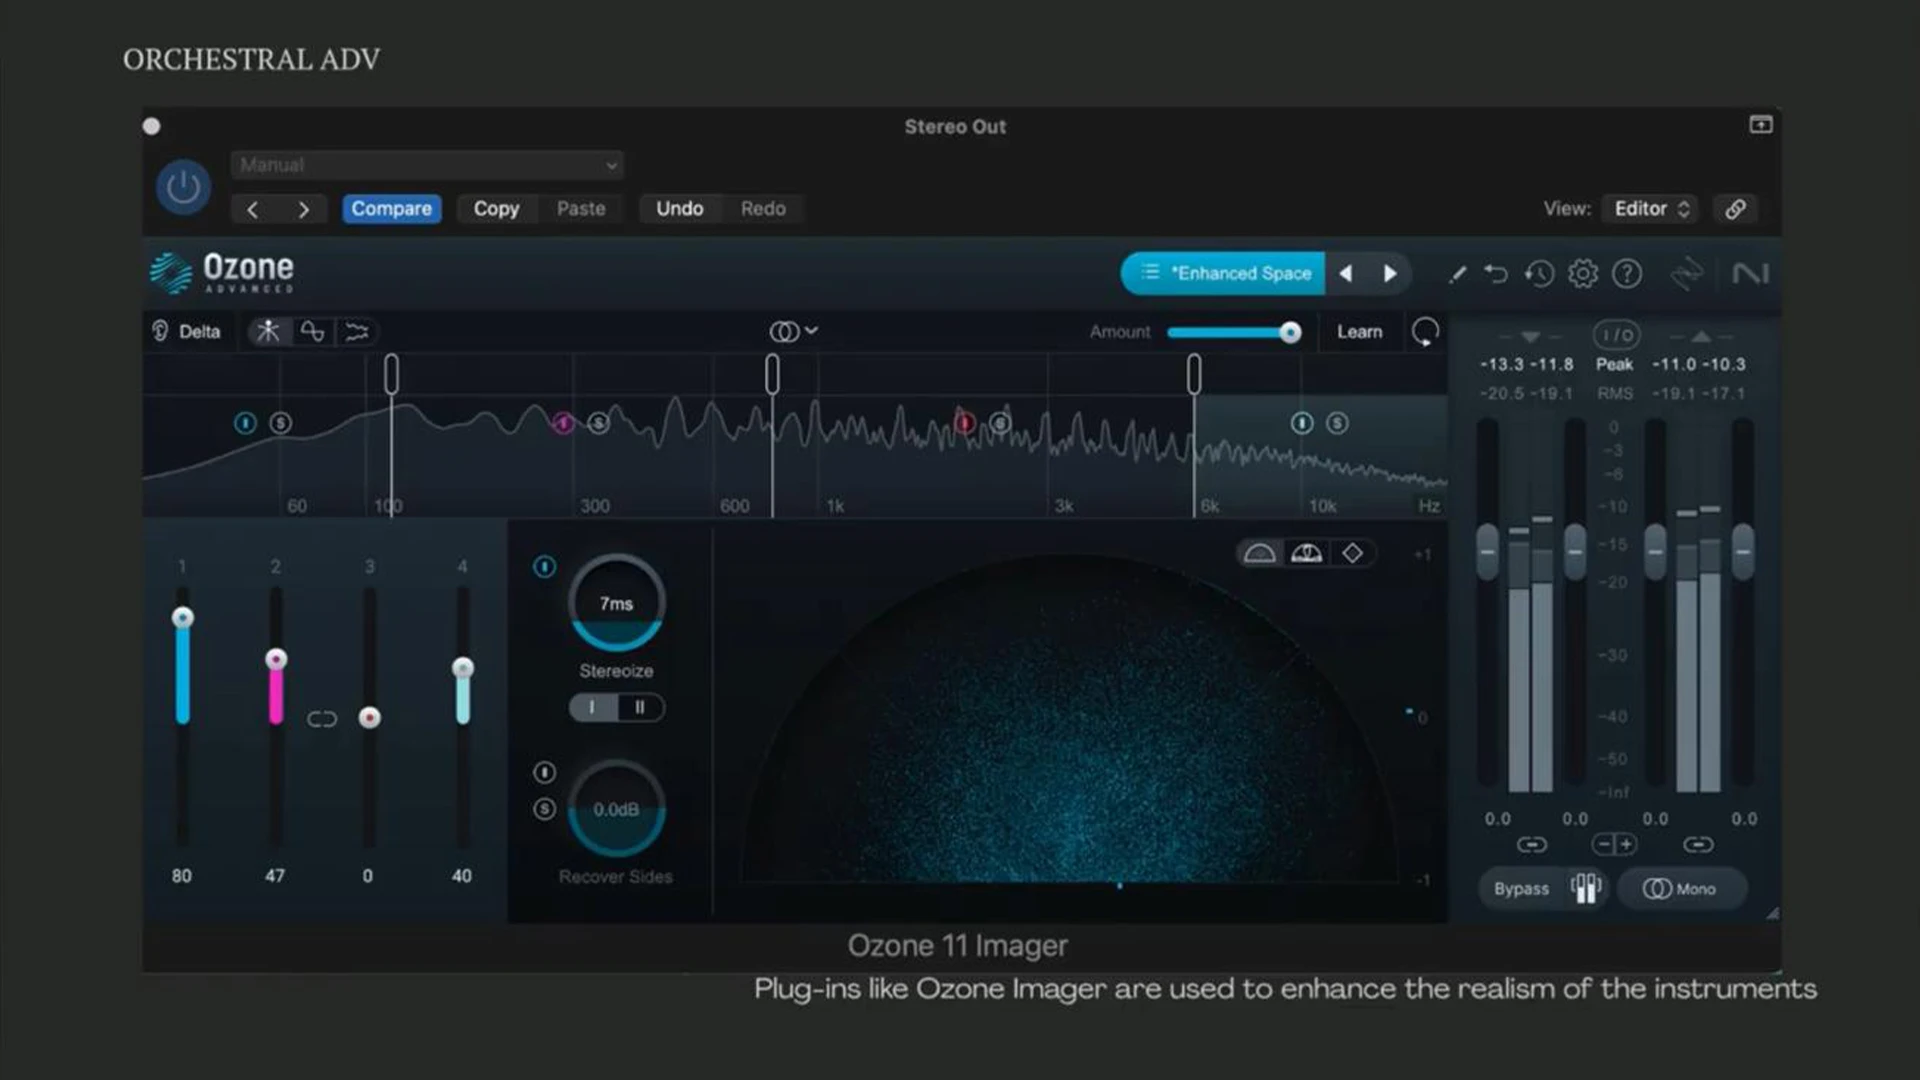
Task: Select the second imager mode icon
Action: [x=312, y=331]
